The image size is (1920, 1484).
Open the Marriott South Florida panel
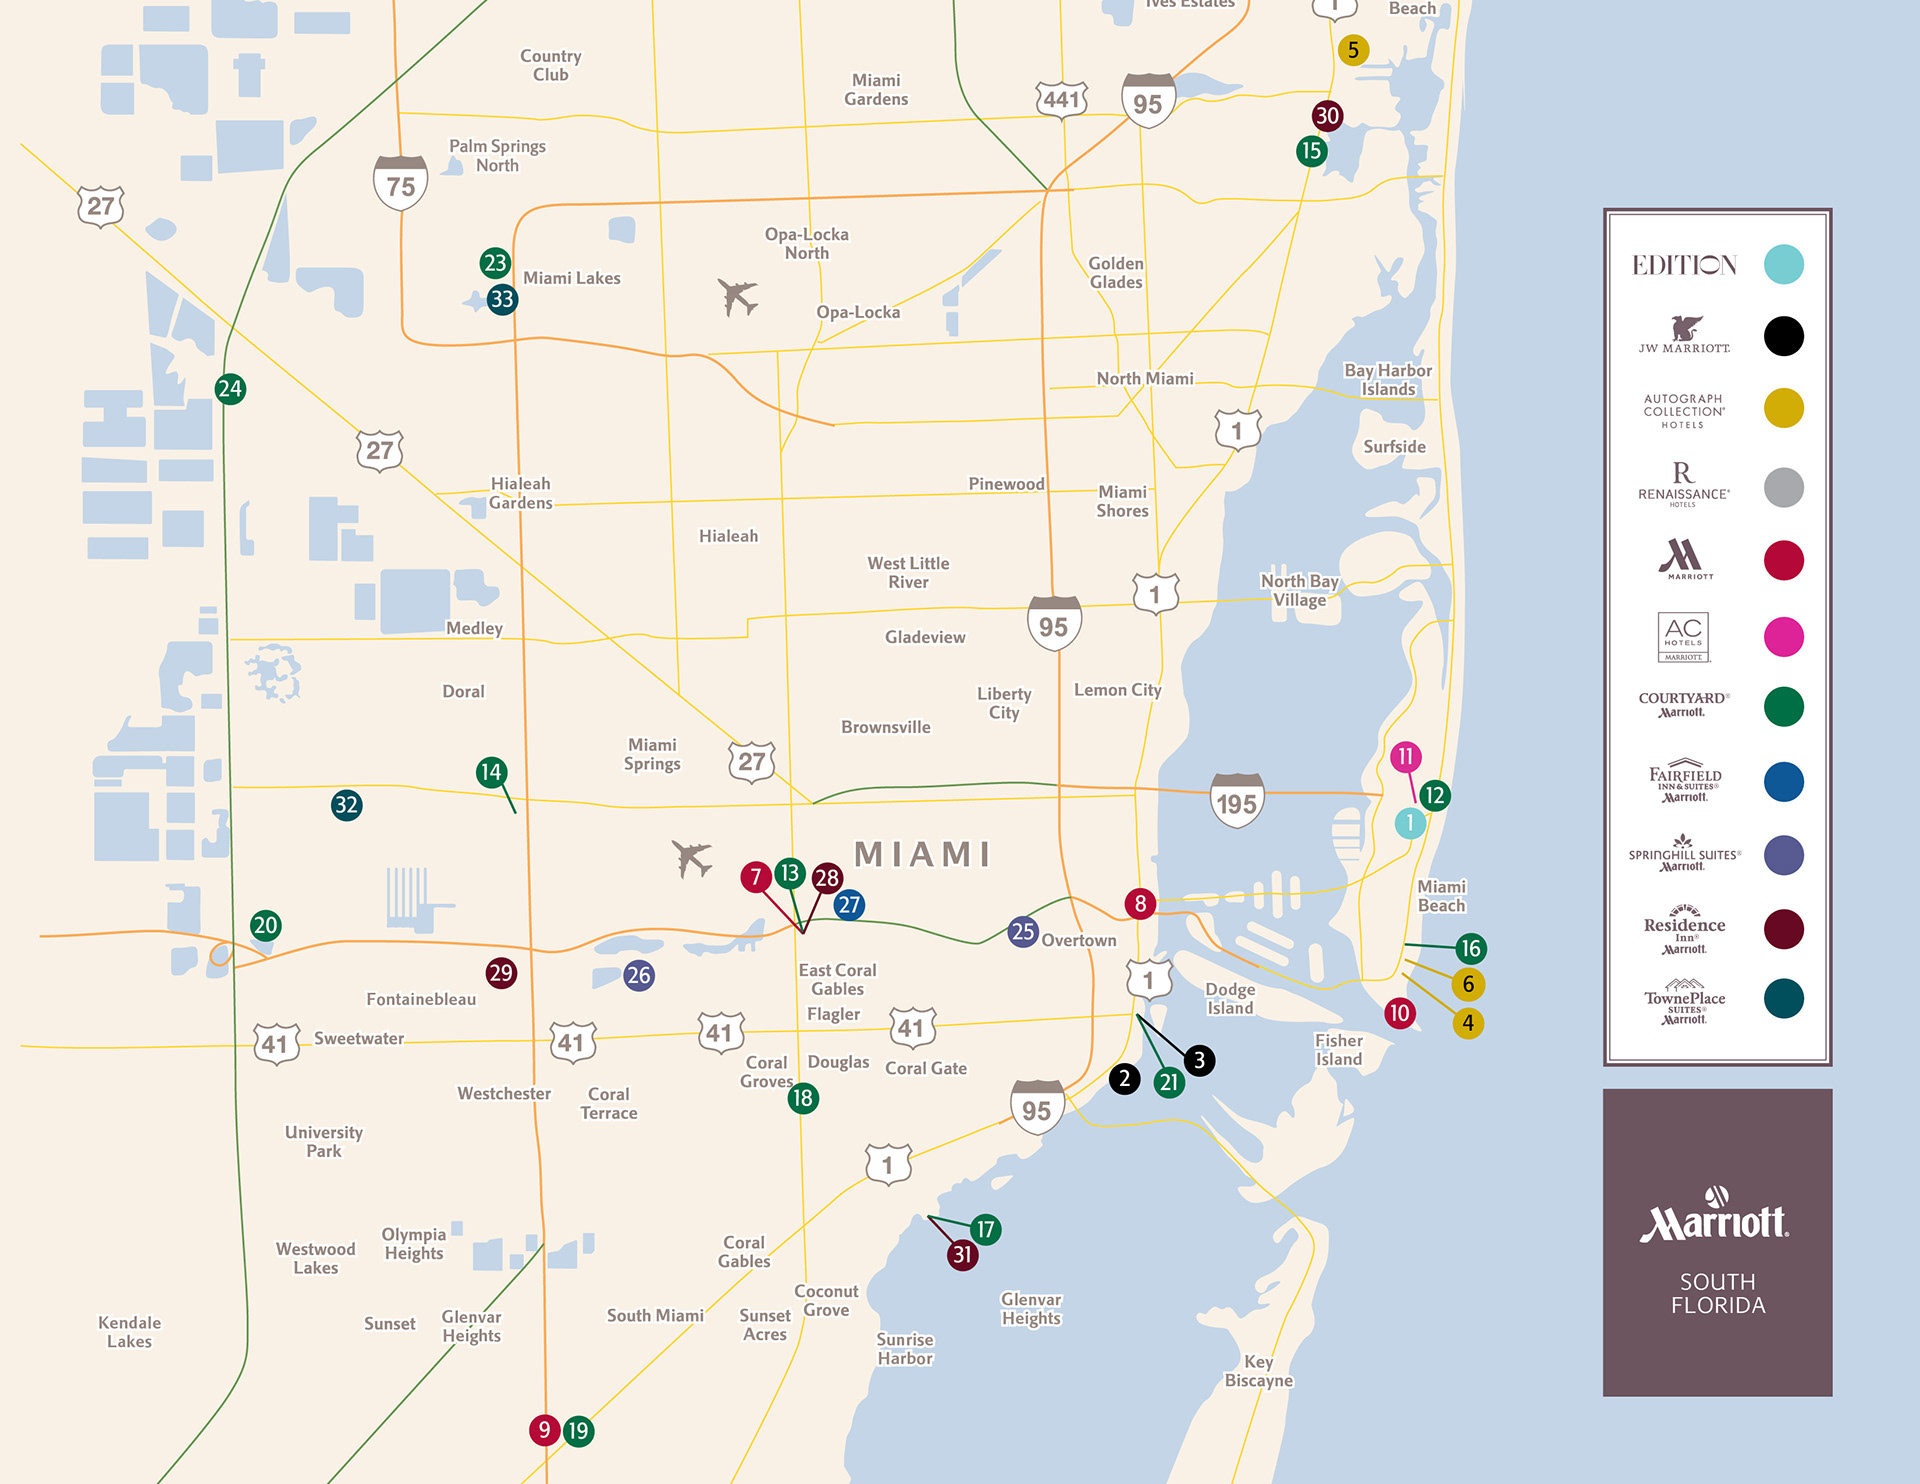click(1717, 1243)
